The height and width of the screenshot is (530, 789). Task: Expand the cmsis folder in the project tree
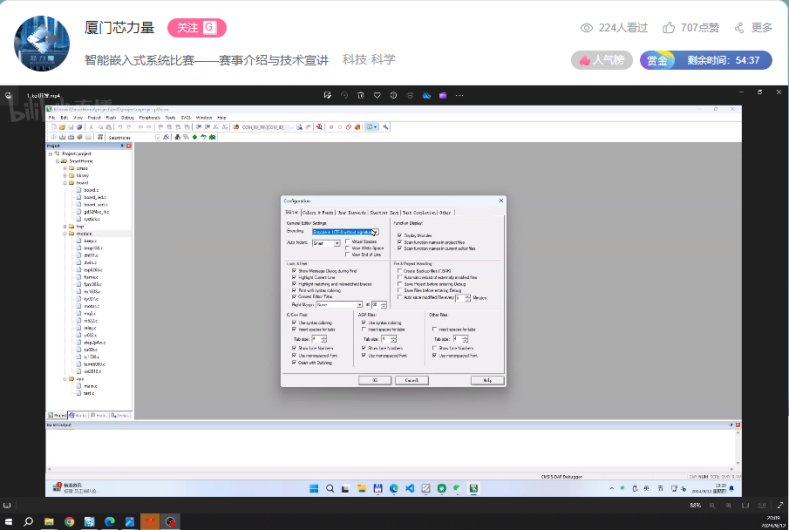point(65,168)
